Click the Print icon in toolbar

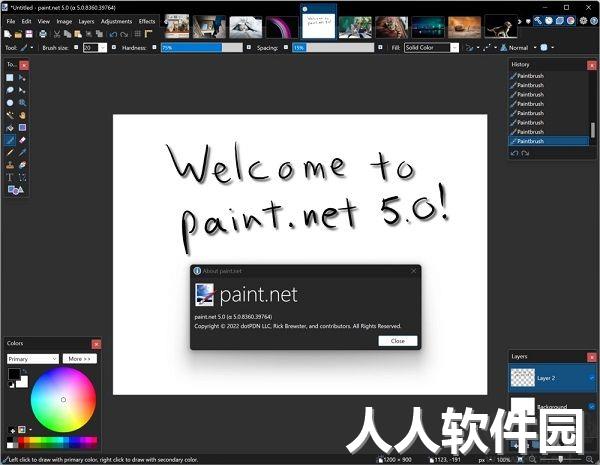click(43, 34)
